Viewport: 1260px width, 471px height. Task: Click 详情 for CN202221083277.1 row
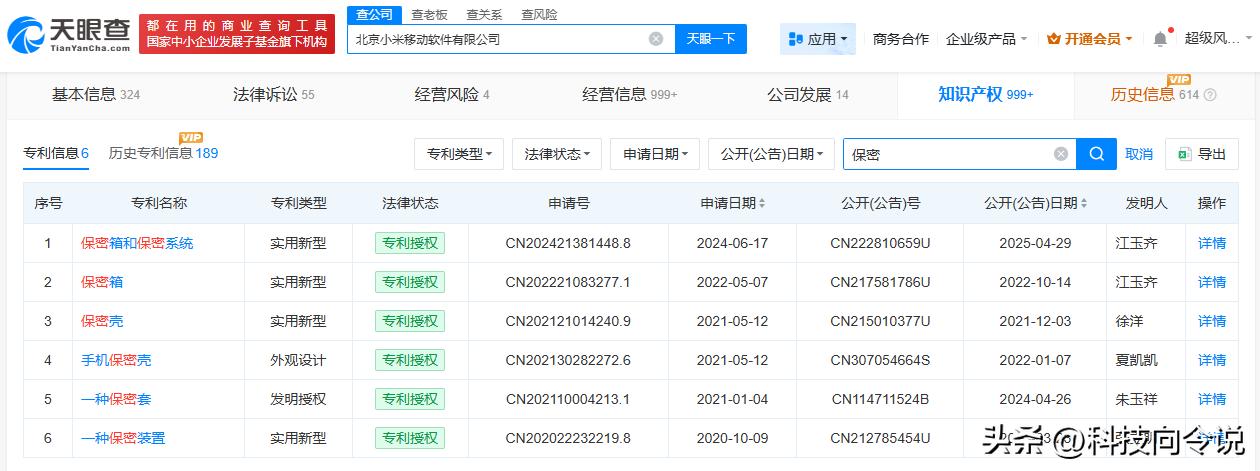(1212, 282)
